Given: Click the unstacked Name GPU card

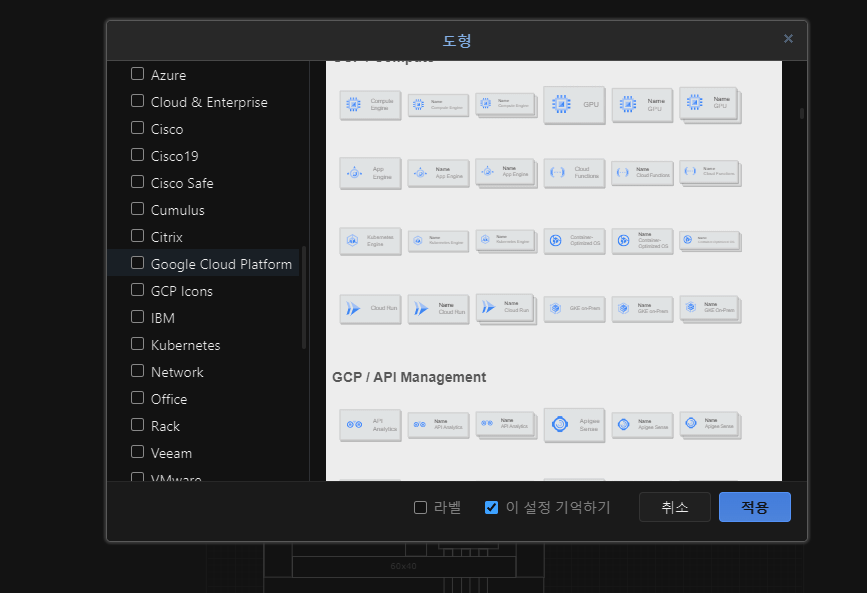Looking at the screenshot, I should 642,105.
